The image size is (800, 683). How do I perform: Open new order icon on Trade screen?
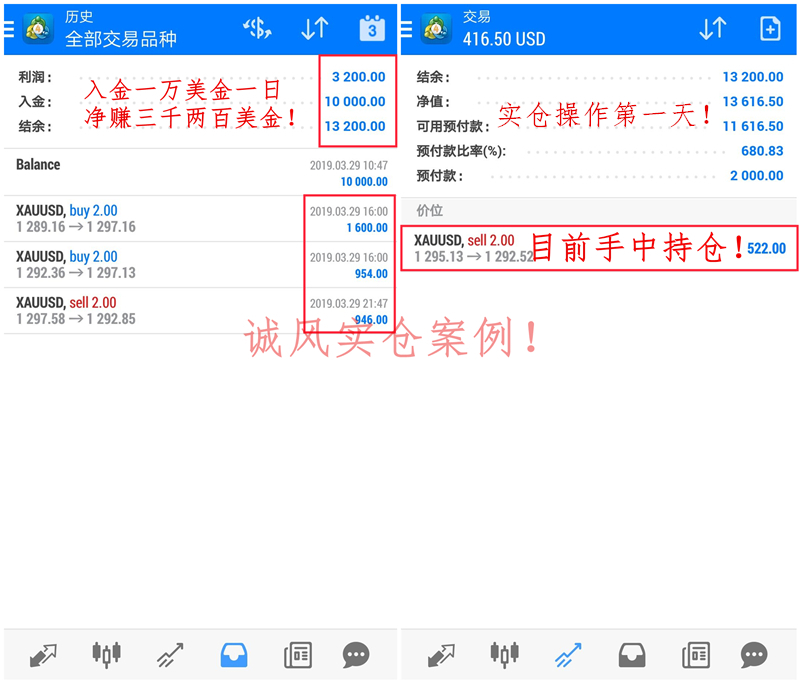pyautogui.click(x=770, y=30)
